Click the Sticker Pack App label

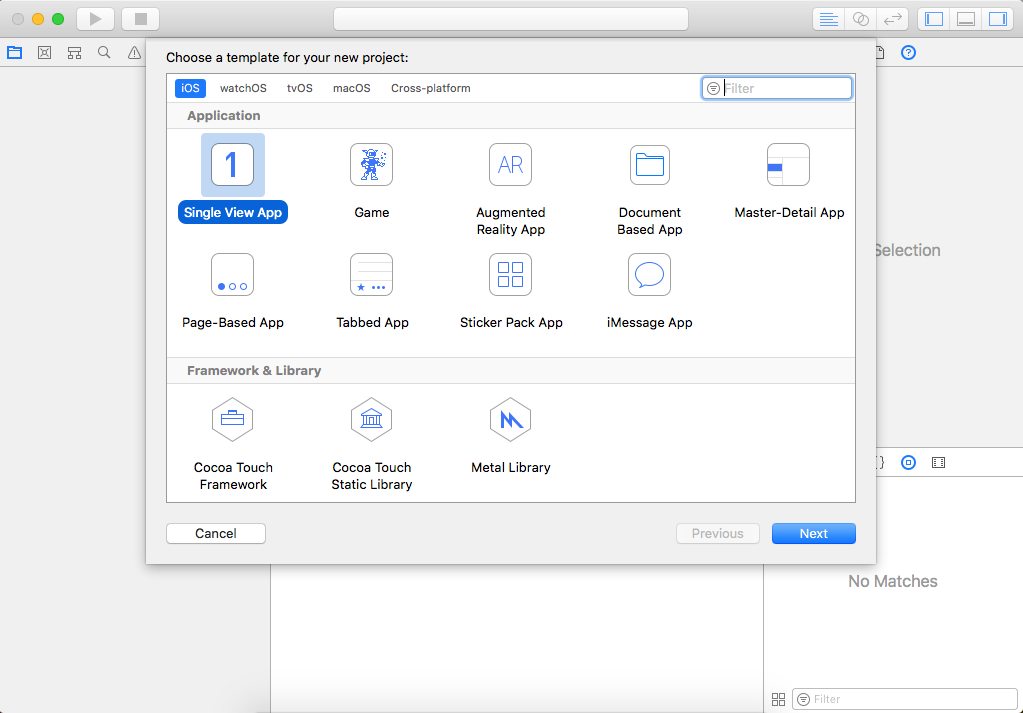[x=511, y=322]
